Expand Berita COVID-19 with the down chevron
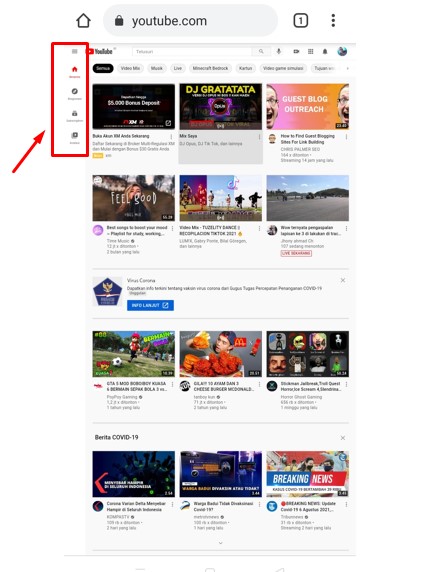The width and height of the screenshot is (438, 572). coord(220,543)
